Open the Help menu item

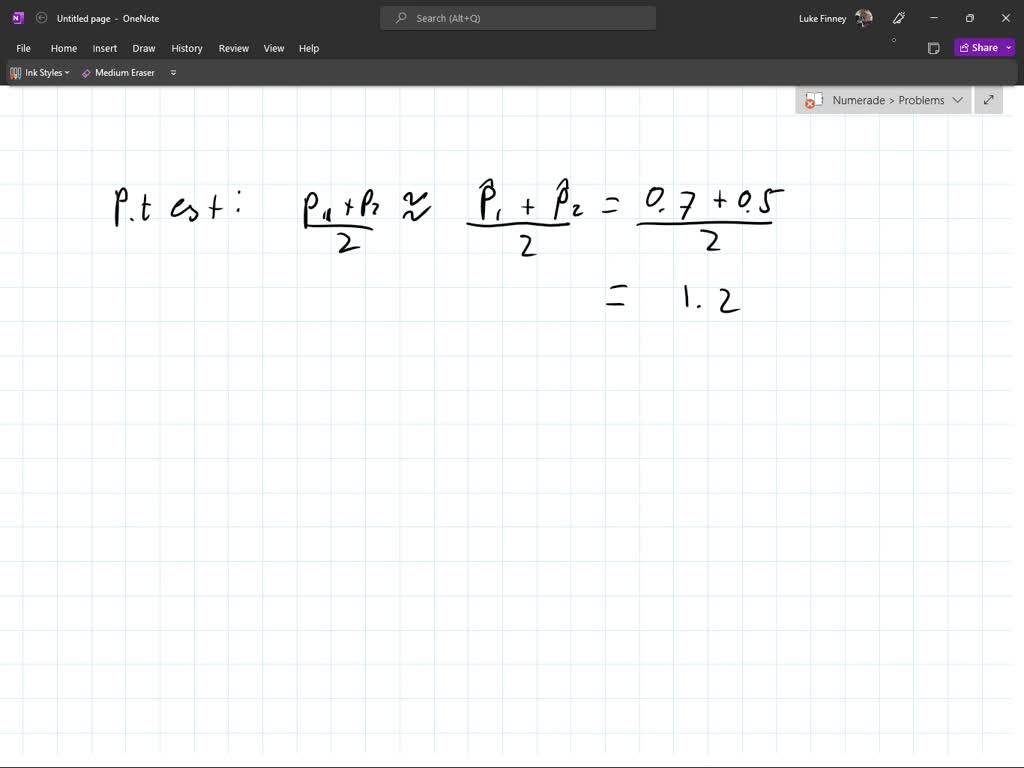tap(309, 48)
